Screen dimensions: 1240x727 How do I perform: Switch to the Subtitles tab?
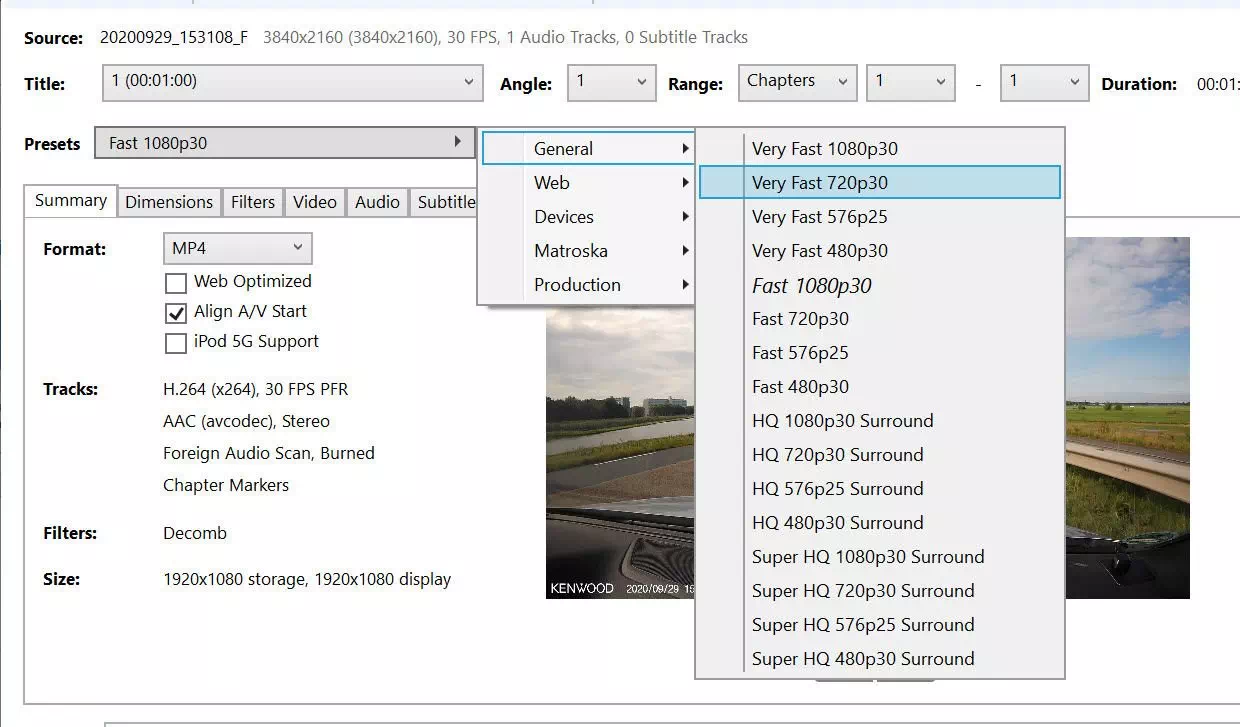click(445, 202)
